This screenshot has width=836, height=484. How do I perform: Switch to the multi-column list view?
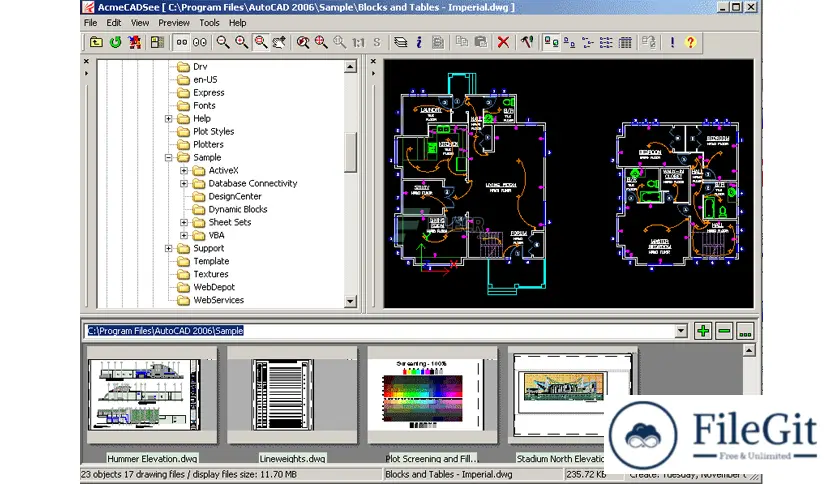pos(606,42)
